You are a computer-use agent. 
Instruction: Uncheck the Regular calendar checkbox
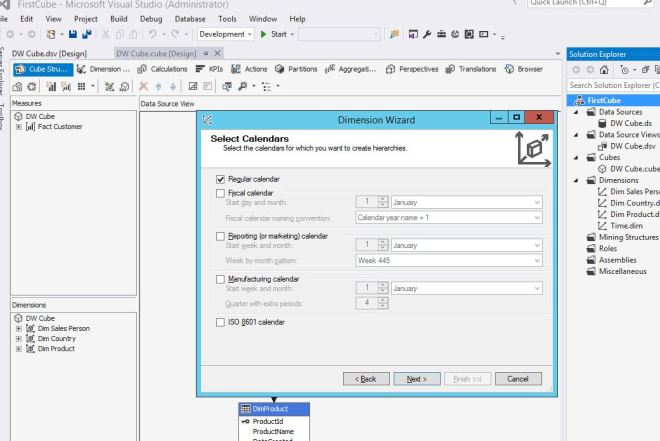point(221,178)
